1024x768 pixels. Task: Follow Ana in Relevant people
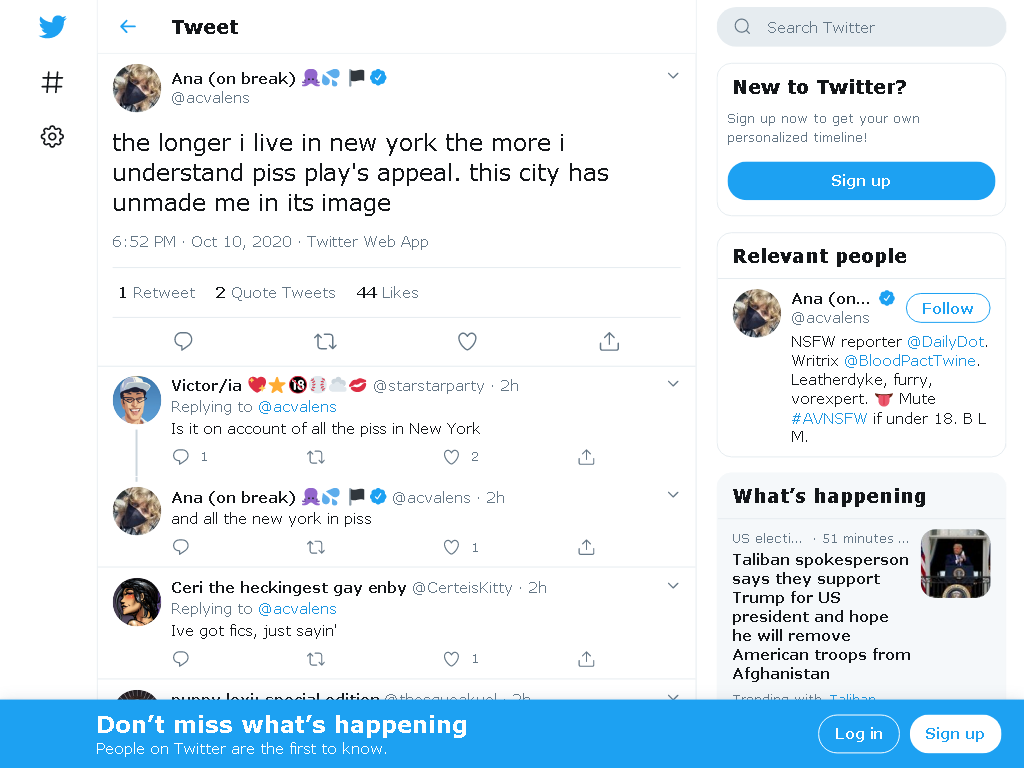(947, 308)
